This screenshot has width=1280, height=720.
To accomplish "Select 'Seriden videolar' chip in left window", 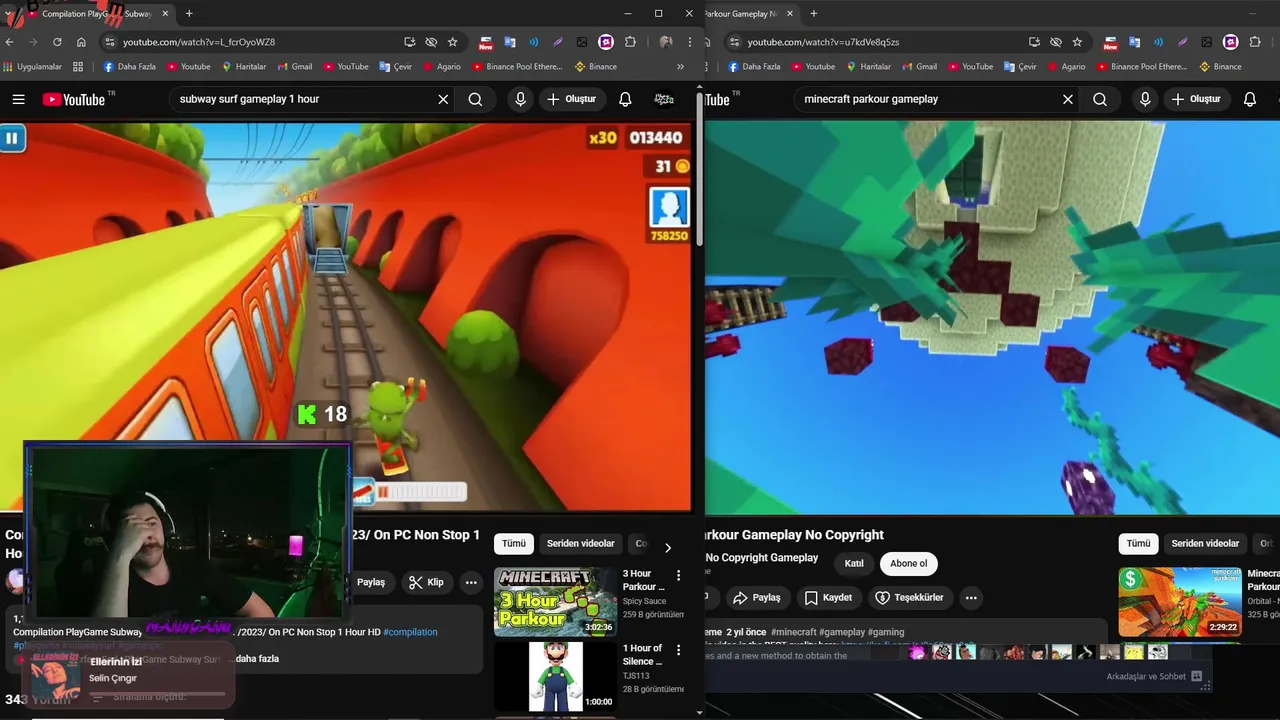I will click(x=580, y=544).
